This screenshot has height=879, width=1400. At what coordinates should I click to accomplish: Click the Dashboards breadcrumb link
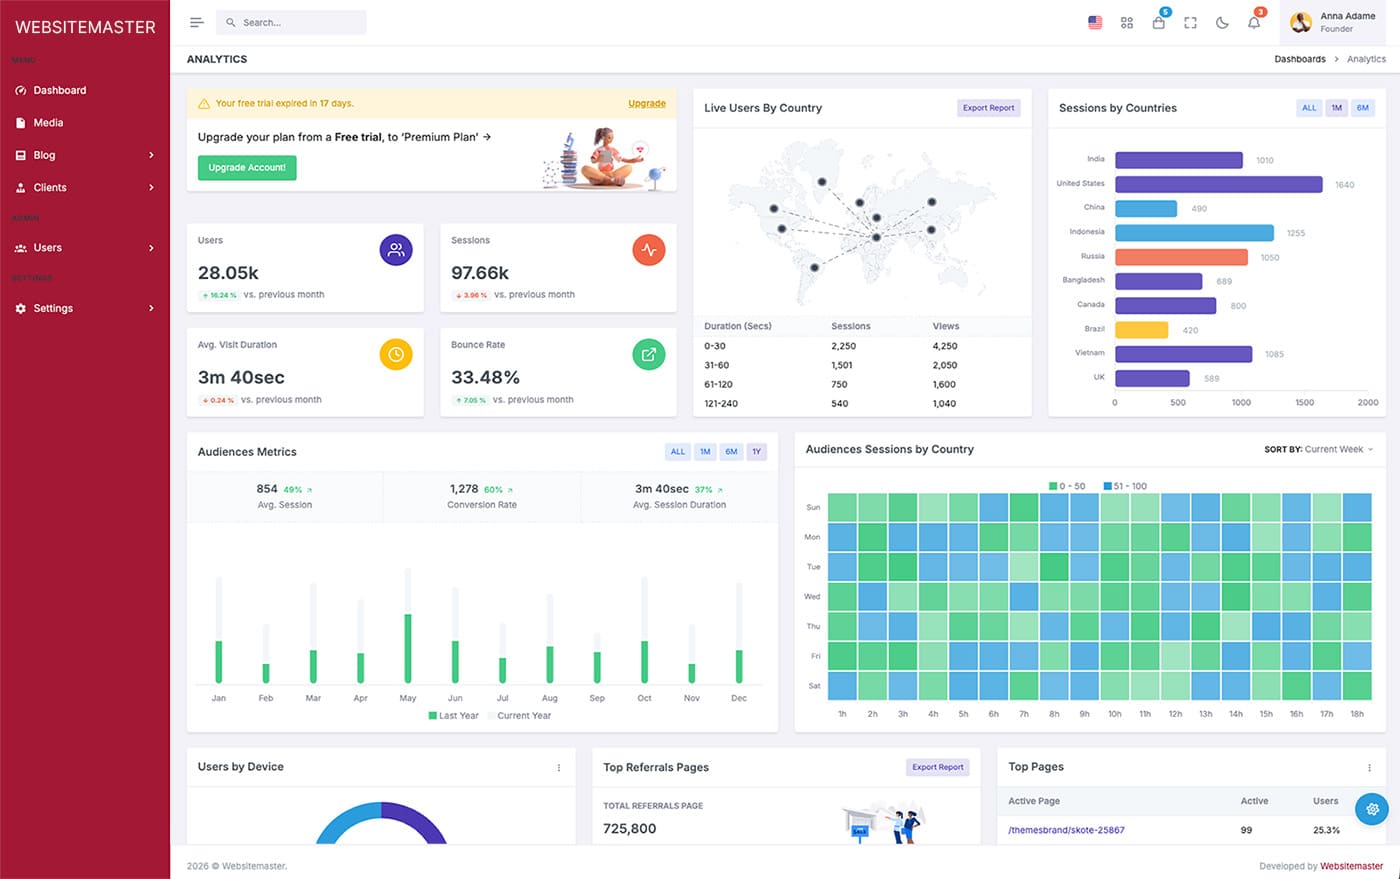coord(1300,59)
